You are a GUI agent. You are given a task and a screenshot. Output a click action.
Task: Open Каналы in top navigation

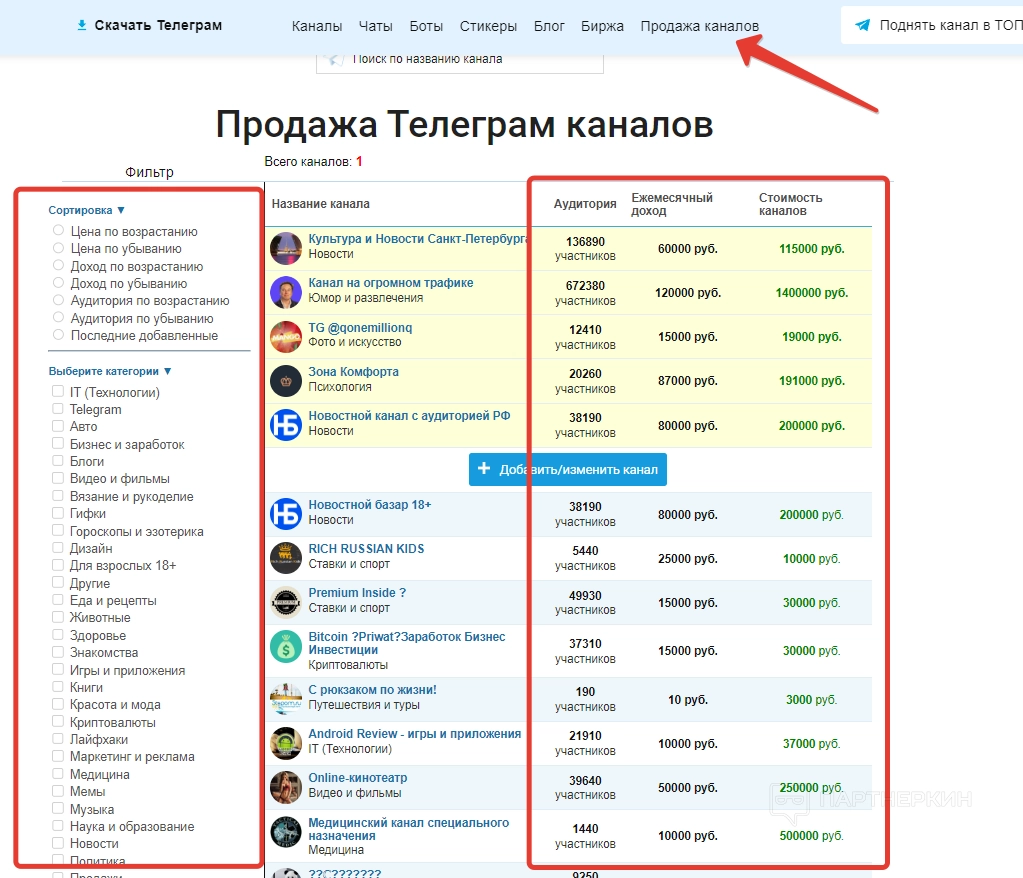(316, 26)
